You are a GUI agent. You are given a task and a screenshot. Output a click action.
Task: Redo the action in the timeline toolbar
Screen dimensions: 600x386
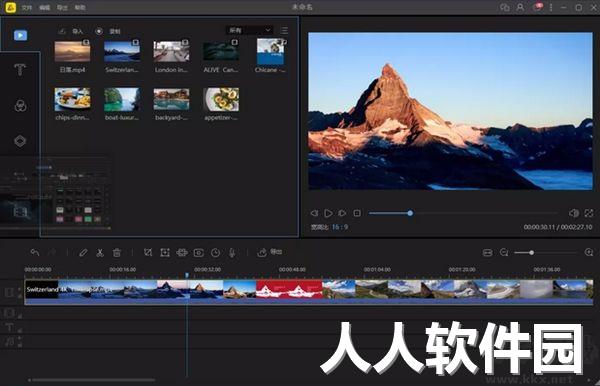coord(52,252)
